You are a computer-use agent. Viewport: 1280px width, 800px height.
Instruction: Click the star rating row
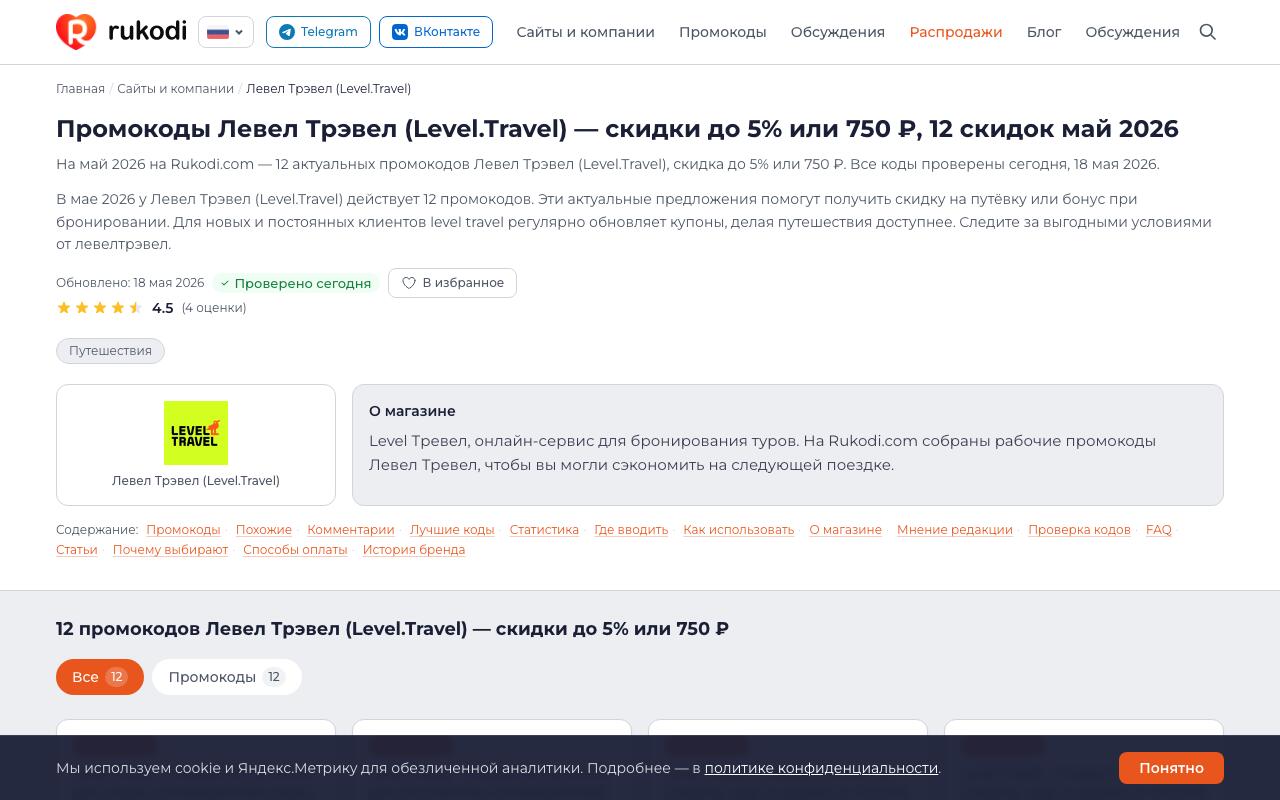point(100,308)
